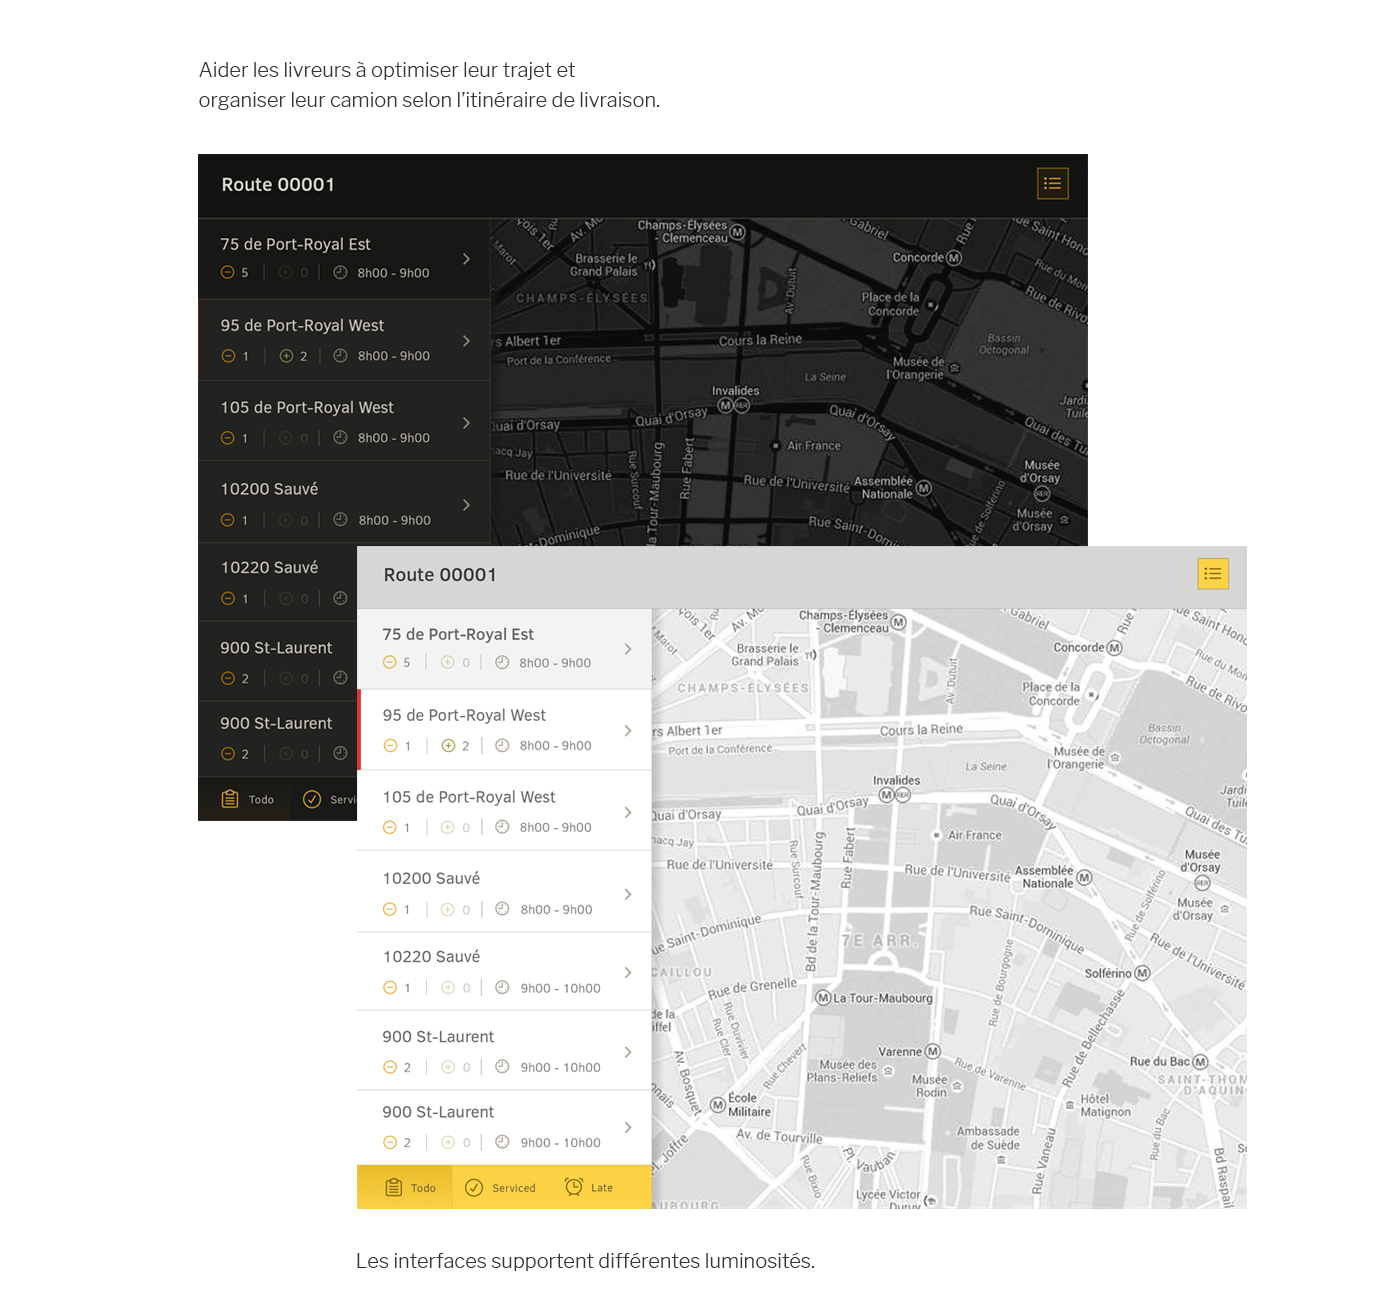This screenshot has height=1307, width=1400.
Task: Click the minus icon of 95 de Port-Royal West in light window
Action: tap(391, 745)
